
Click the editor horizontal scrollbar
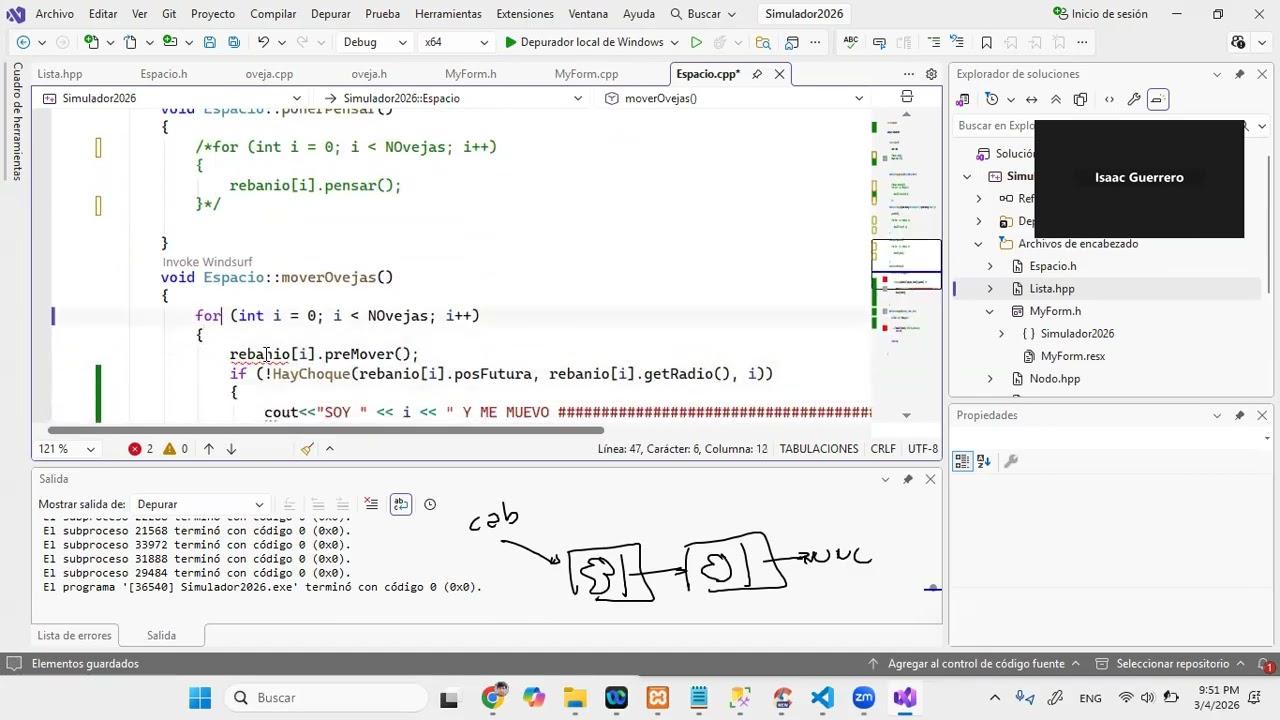325,431
